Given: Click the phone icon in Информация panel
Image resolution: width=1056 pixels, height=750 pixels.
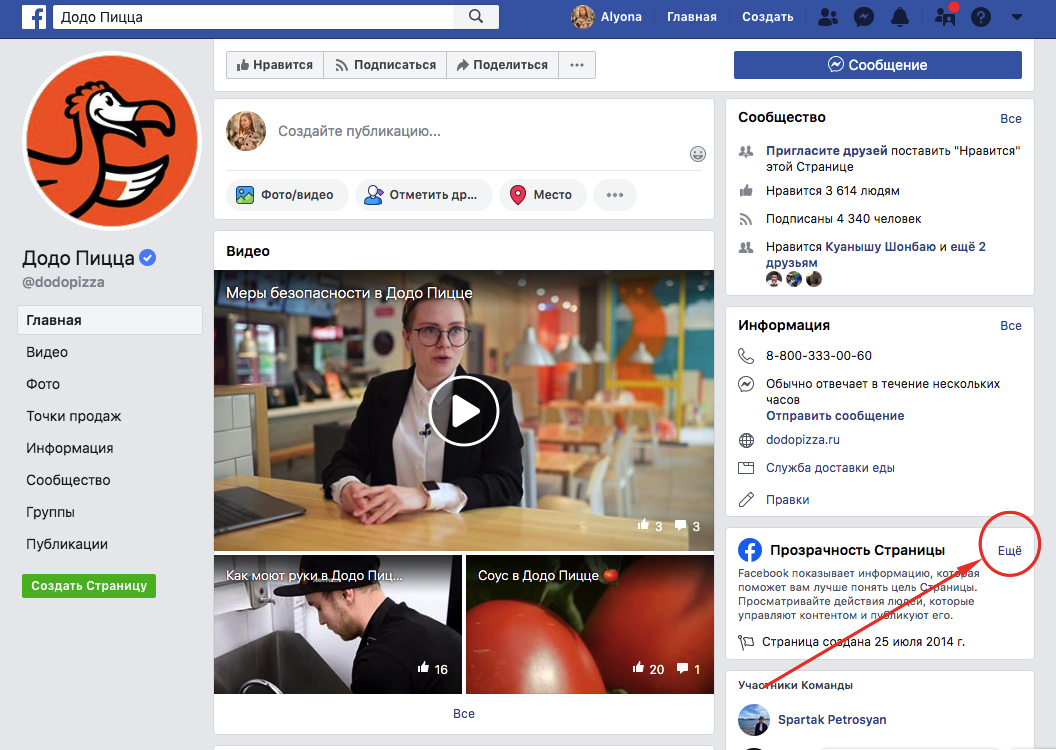Looking at the screenshot, I should [746, 355].
